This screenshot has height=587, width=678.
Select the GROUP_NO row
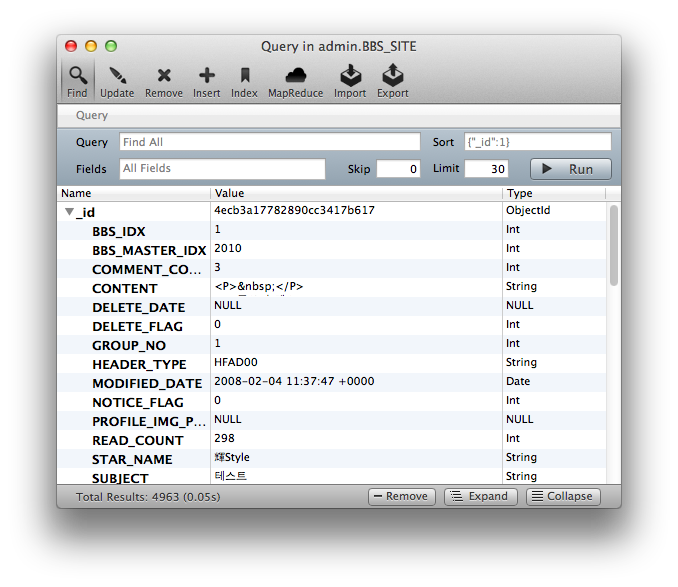tap(332, 345)
